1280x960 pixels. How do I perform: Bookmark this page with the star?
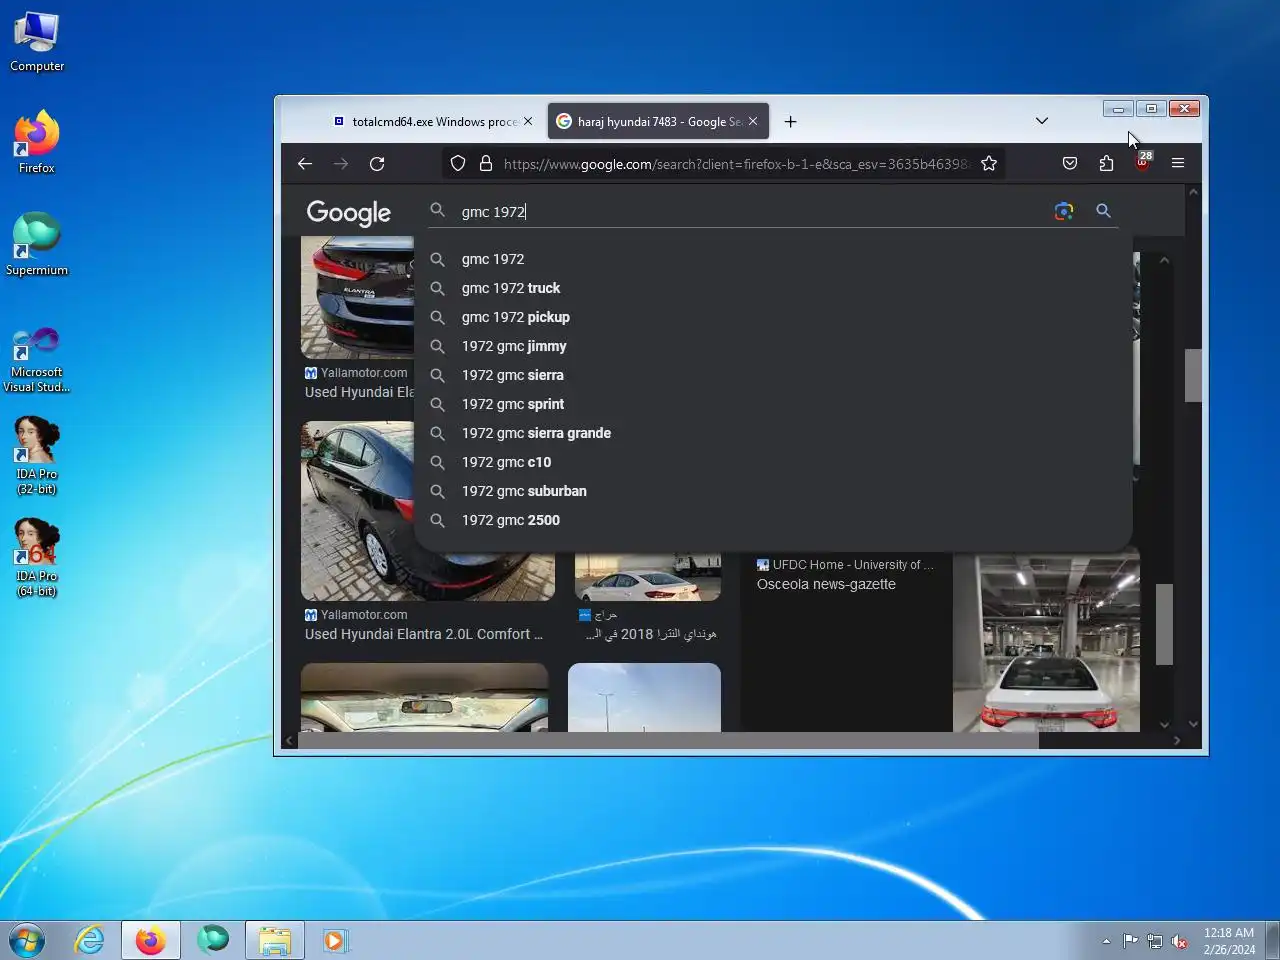tap(989, 164)
